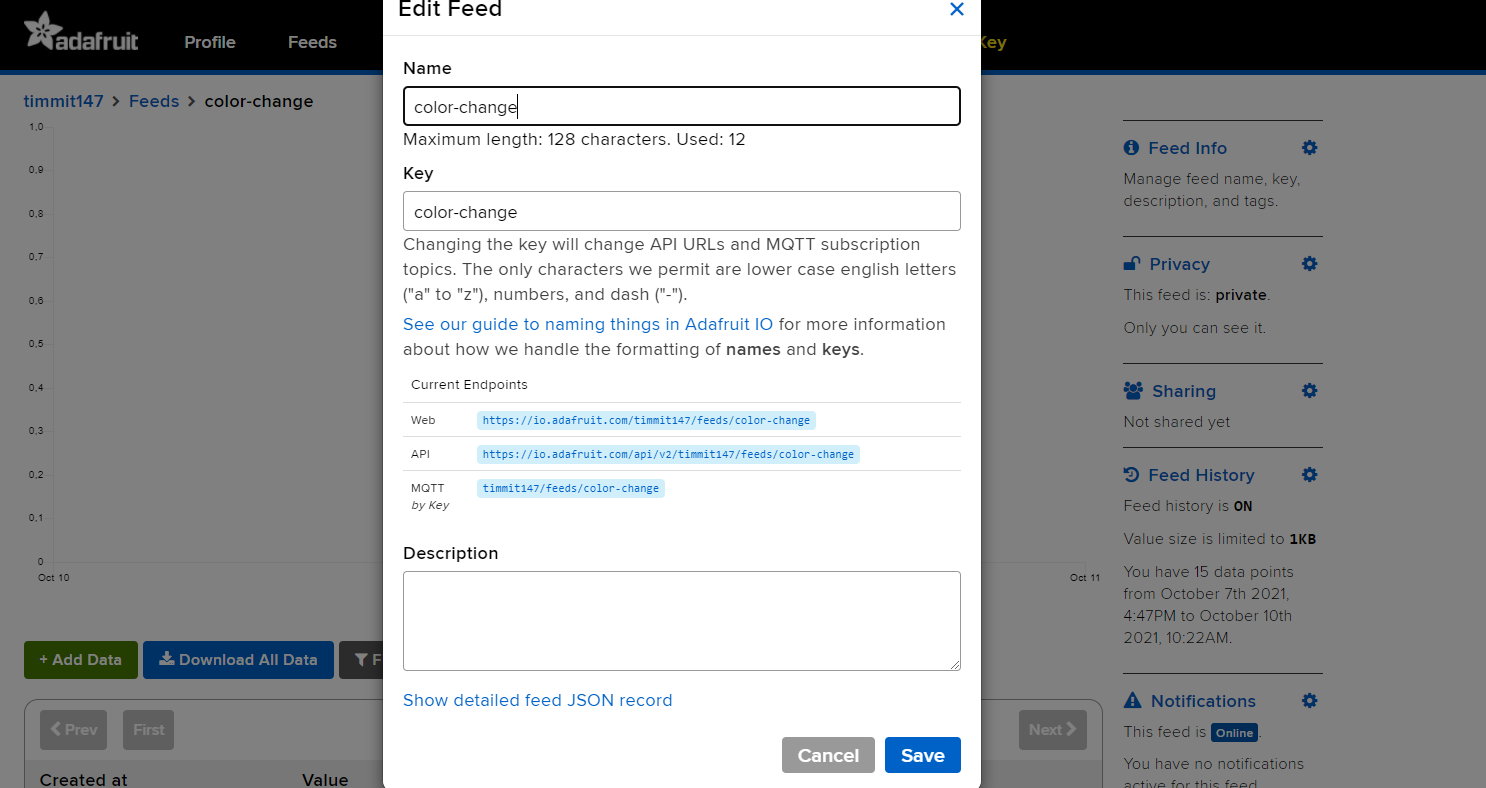Viewport: 1486px width, 788px height.
Task: Click the Web endpoint URL
Action: point(646,420)
